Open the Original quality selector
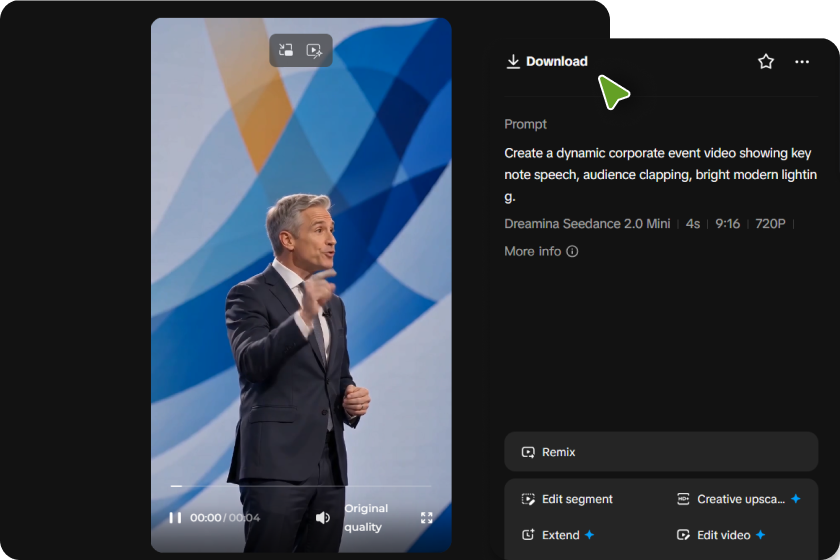The width and height of the screenshot is (840, 560). coord(366,518)
